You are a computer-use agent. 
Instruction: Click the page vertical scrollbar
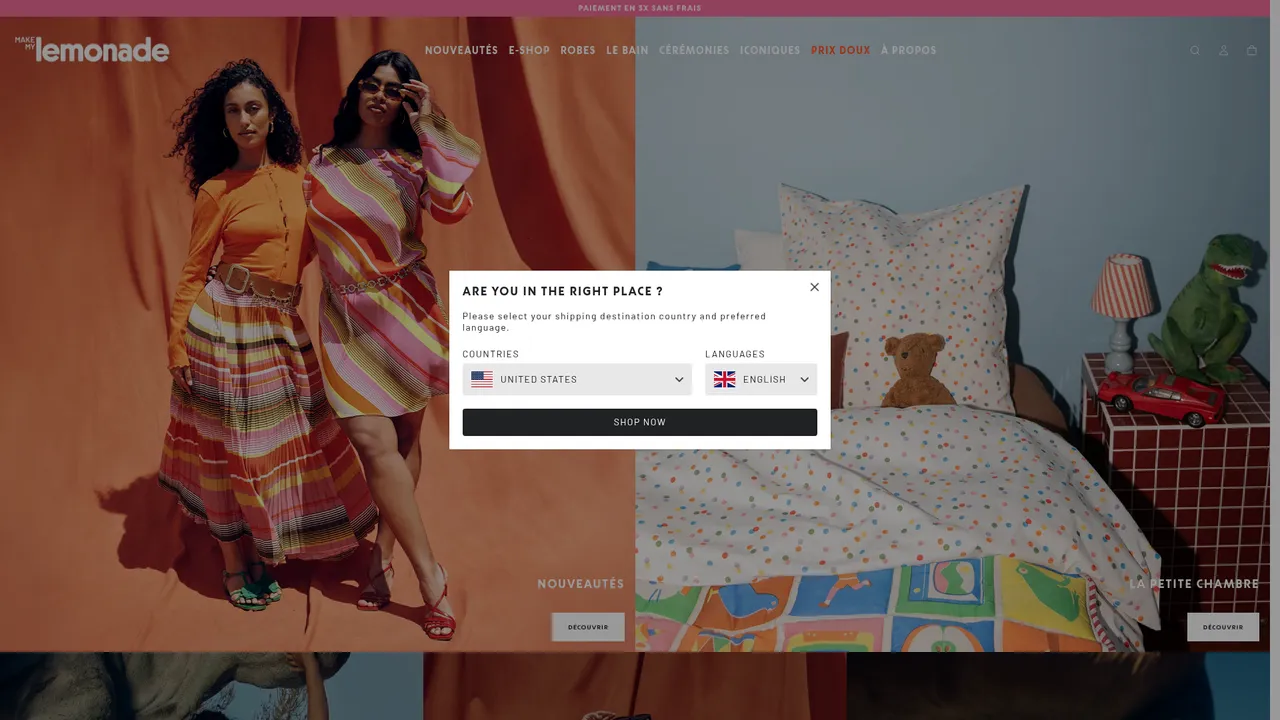[x=1275, y=360]
